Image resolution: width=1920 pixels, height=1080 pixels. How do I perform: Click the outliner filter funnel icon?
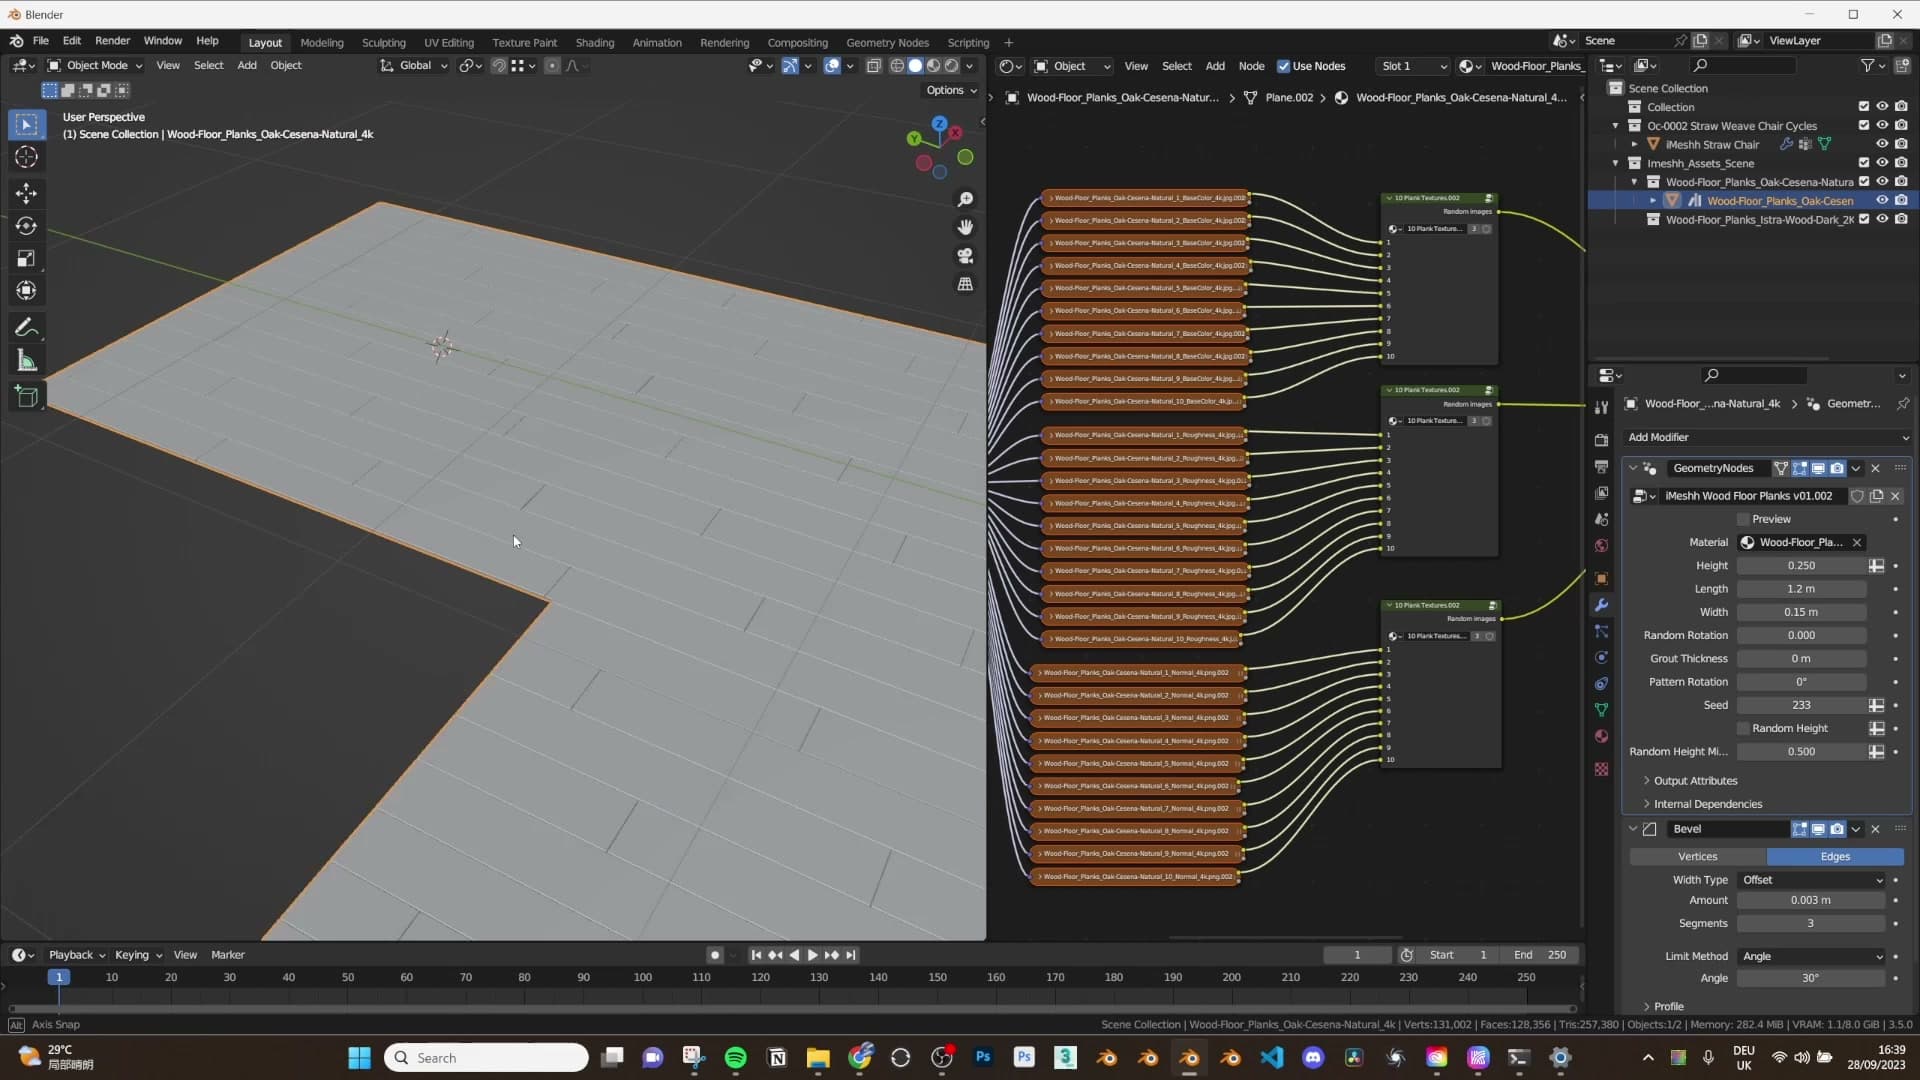(x=1867, y=66)
